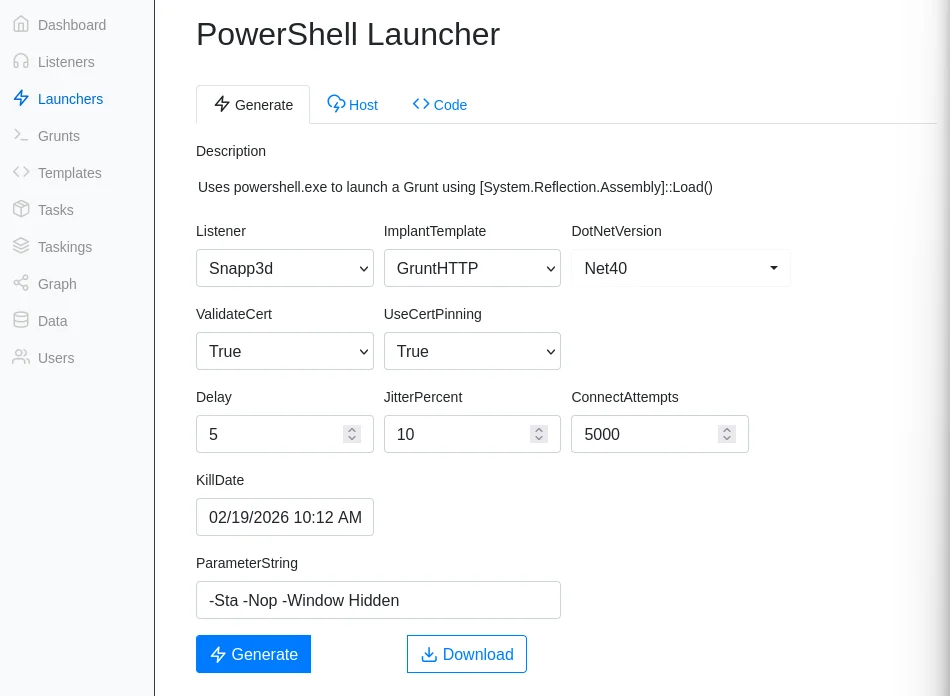Click the Templates code brackets icon

21,173
